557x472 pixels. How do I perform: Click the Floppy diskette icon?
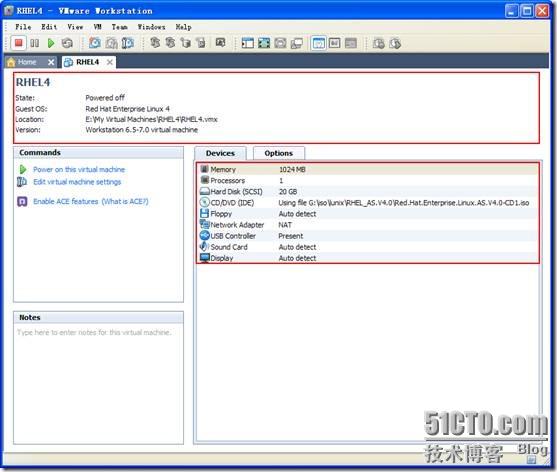(x=204, y=213)
